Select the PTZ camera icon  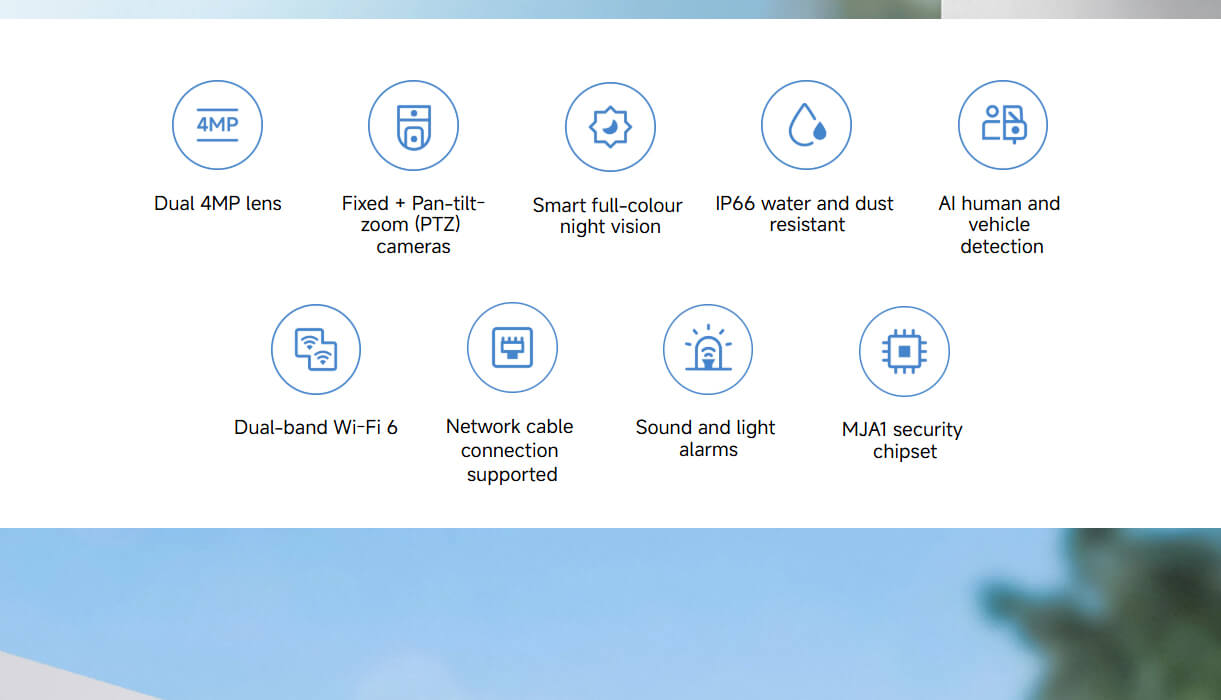pyautogui.click(x=413, y=126)
